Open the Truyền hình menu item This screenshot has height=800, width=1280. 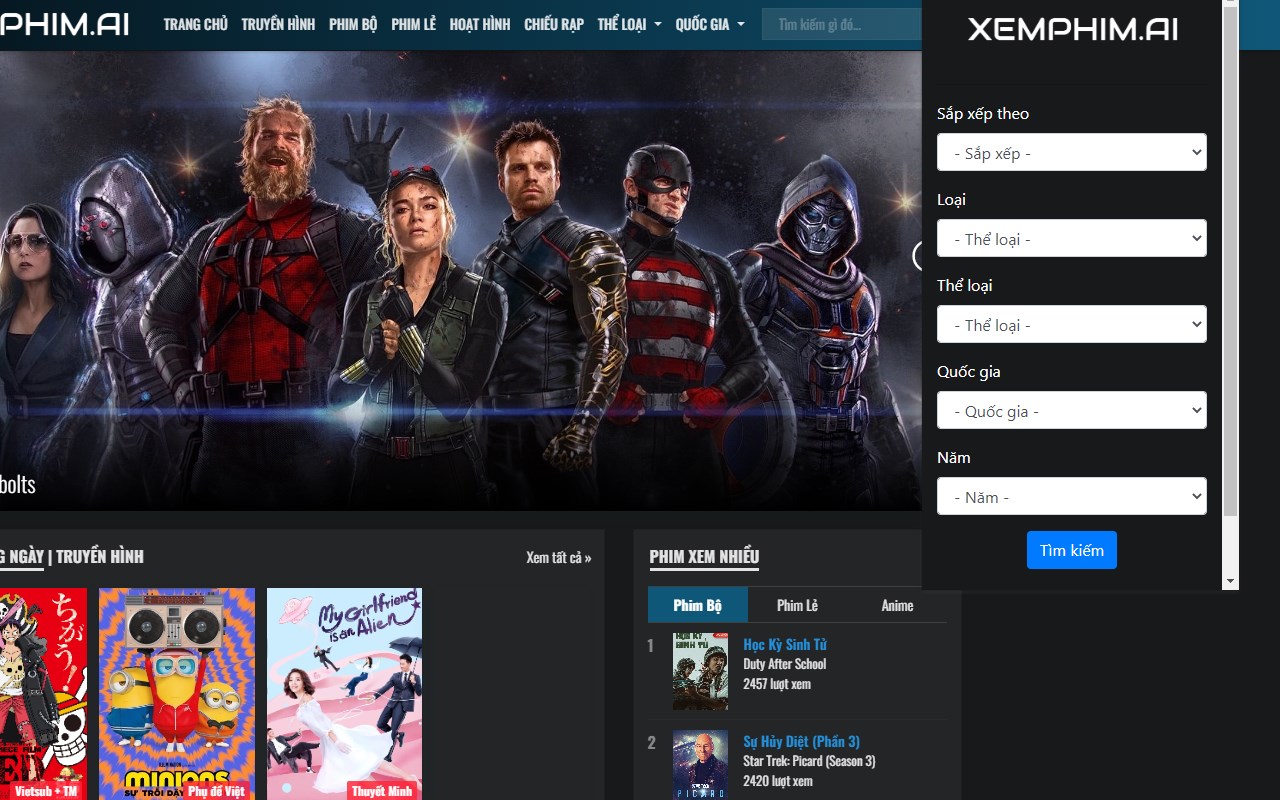click(x=278, y=24)
